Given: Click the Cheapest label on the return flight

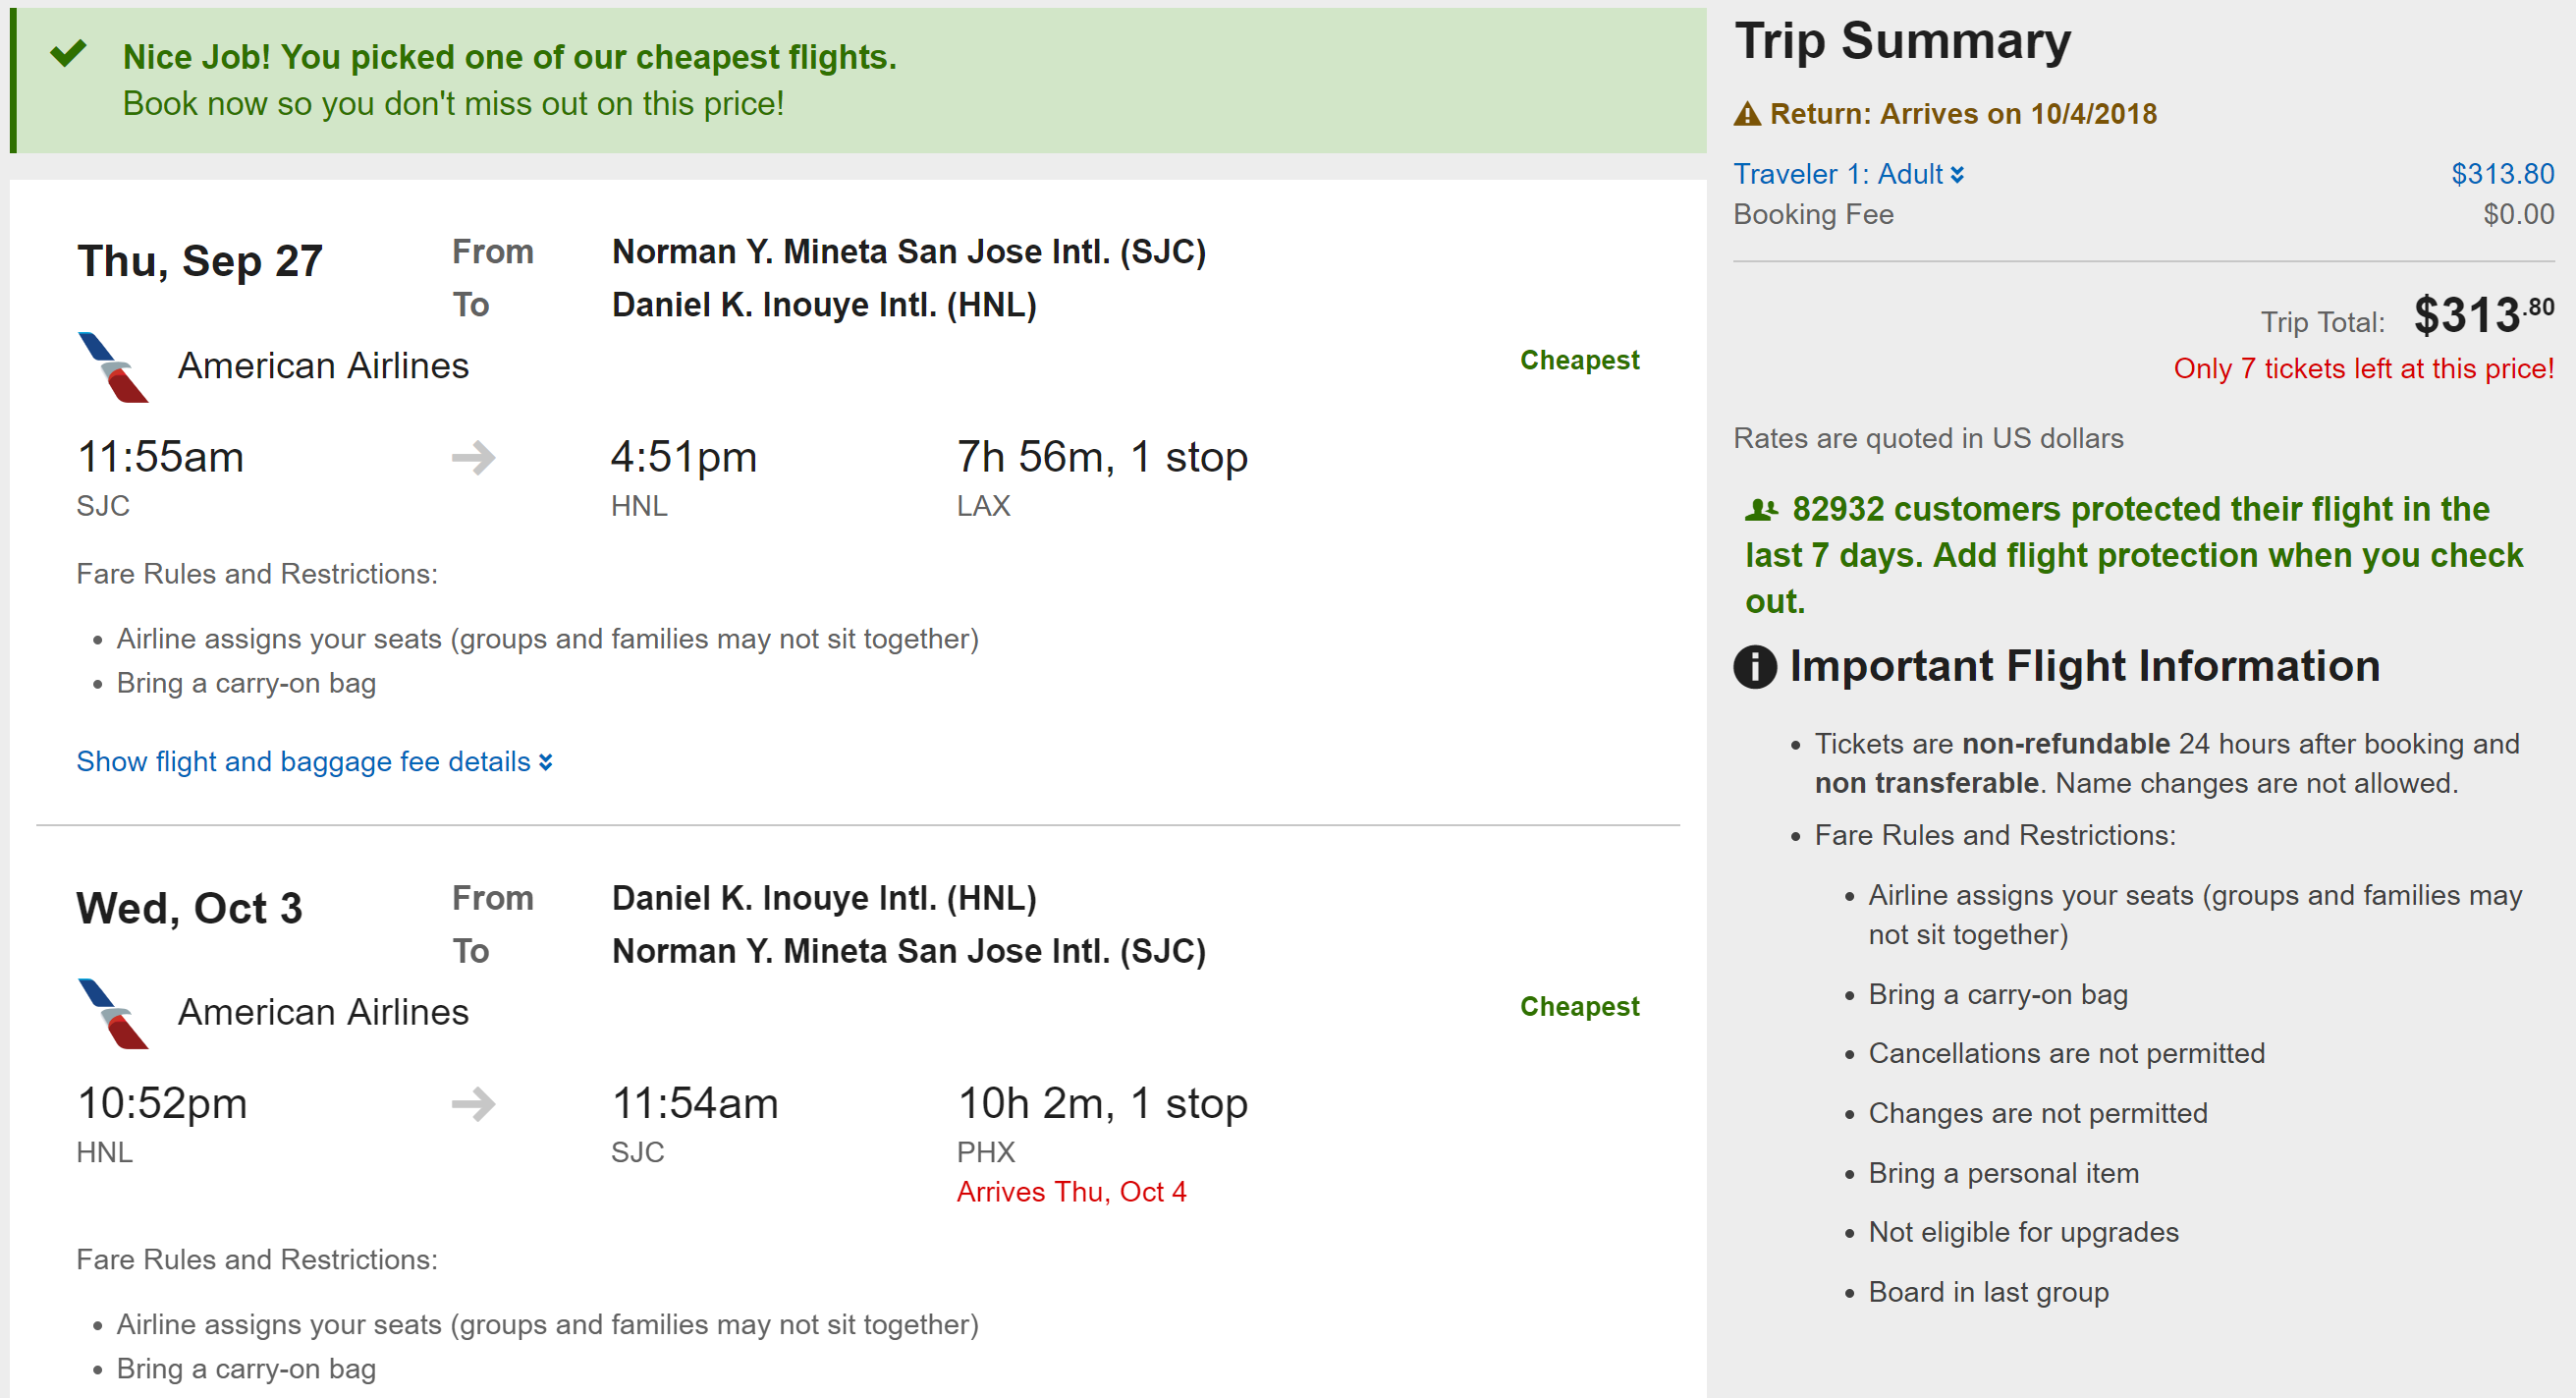Looking at the screenshot, I should point(1579,1006).
